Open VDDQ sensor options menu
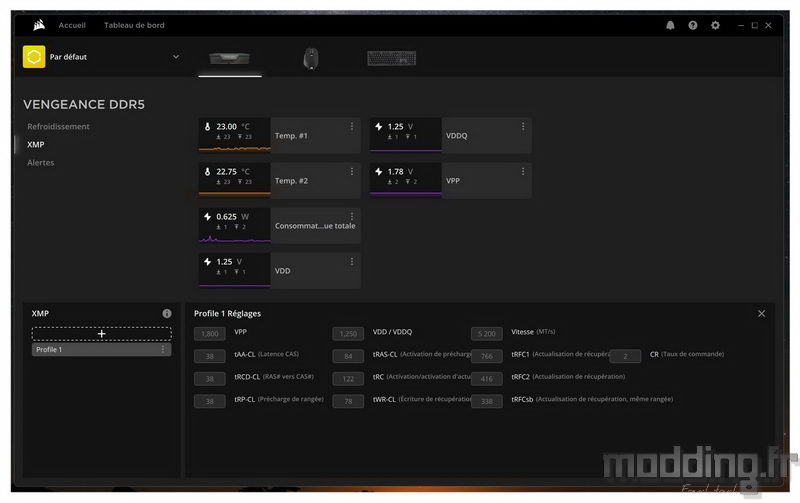This screenshot has width=800, height=503. pos(523,126)
